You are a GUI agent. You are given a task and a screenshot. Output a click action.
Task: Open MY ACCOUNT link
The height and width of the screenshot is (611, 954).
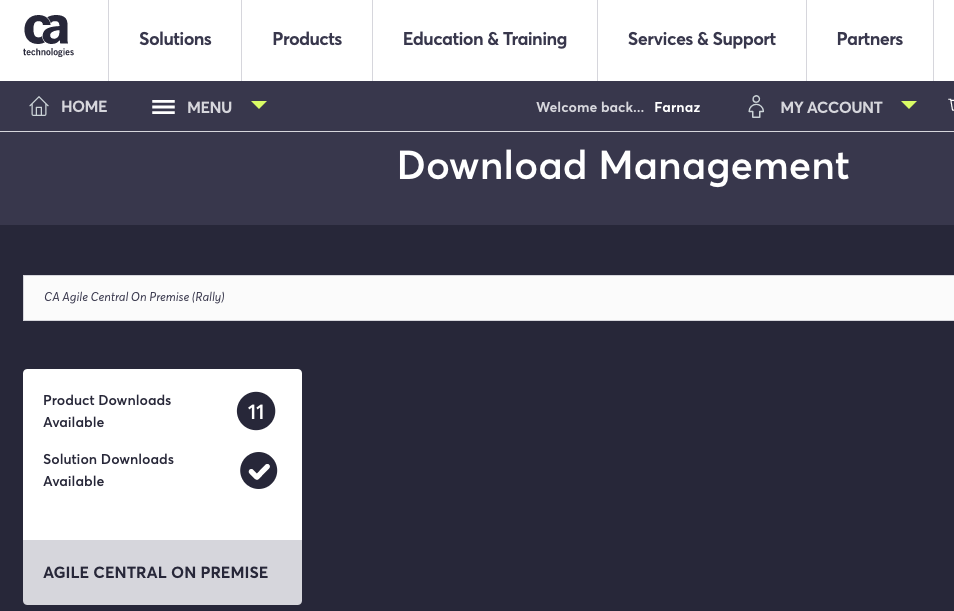point(831,108)
